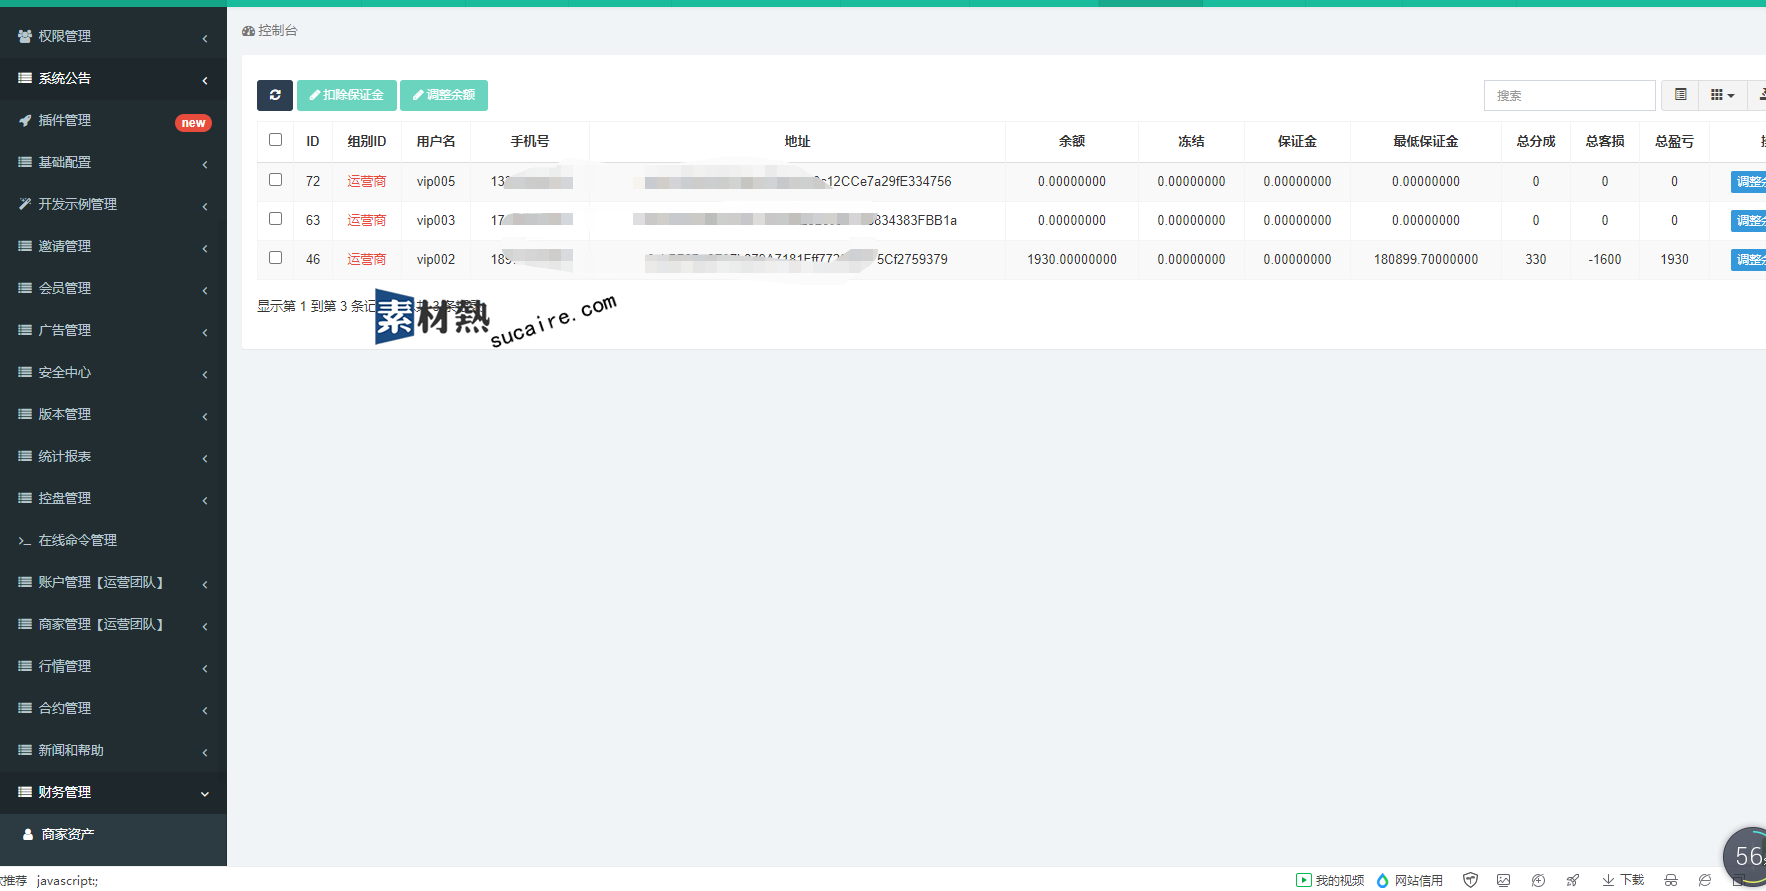Click image icon in browser status bar
The height and width of the screenshot is (891, 1766).
tap(1503, 880)
